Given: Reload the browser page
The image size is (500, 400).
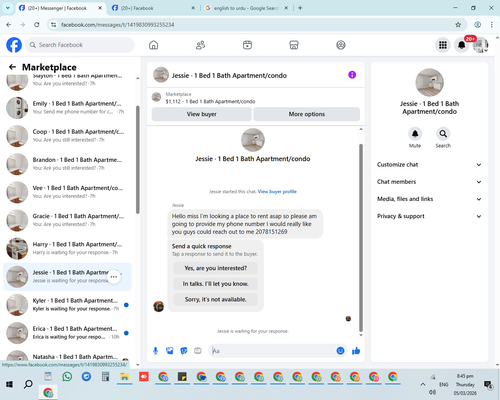Looking at the screenshot, I should pos(37,25).
